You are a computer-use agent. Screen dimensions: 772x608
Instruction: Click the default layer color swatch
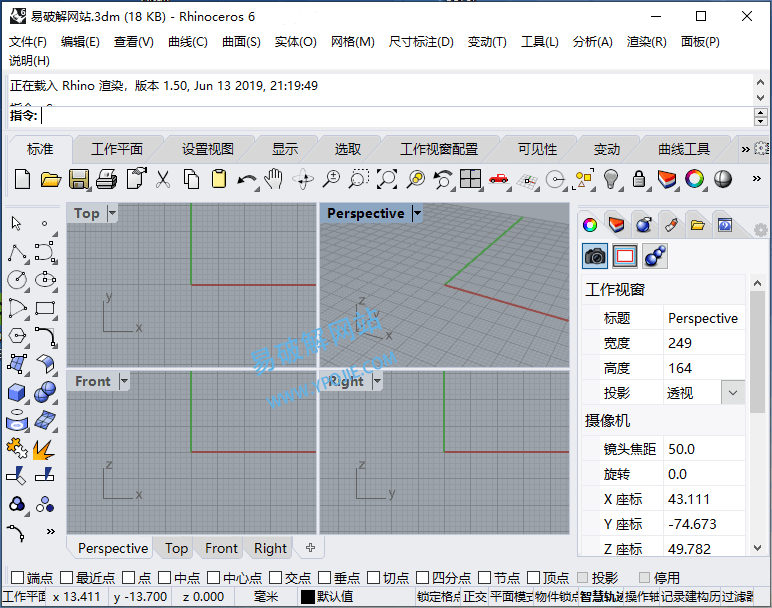(308, 597)
